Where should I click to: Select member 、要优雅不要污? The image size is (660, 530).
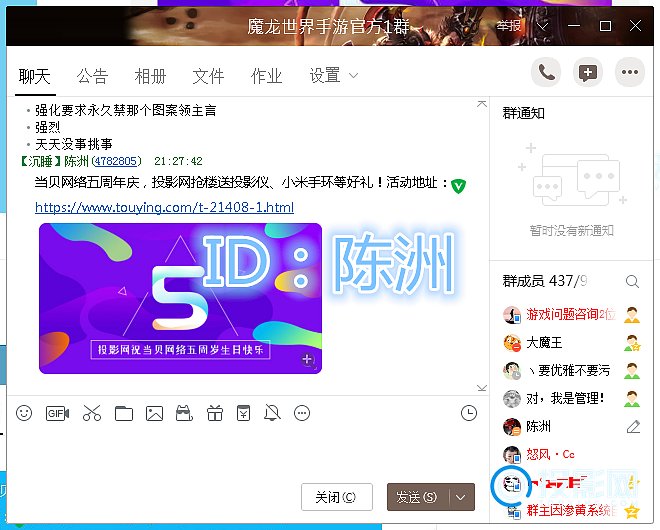click(572, 371)
